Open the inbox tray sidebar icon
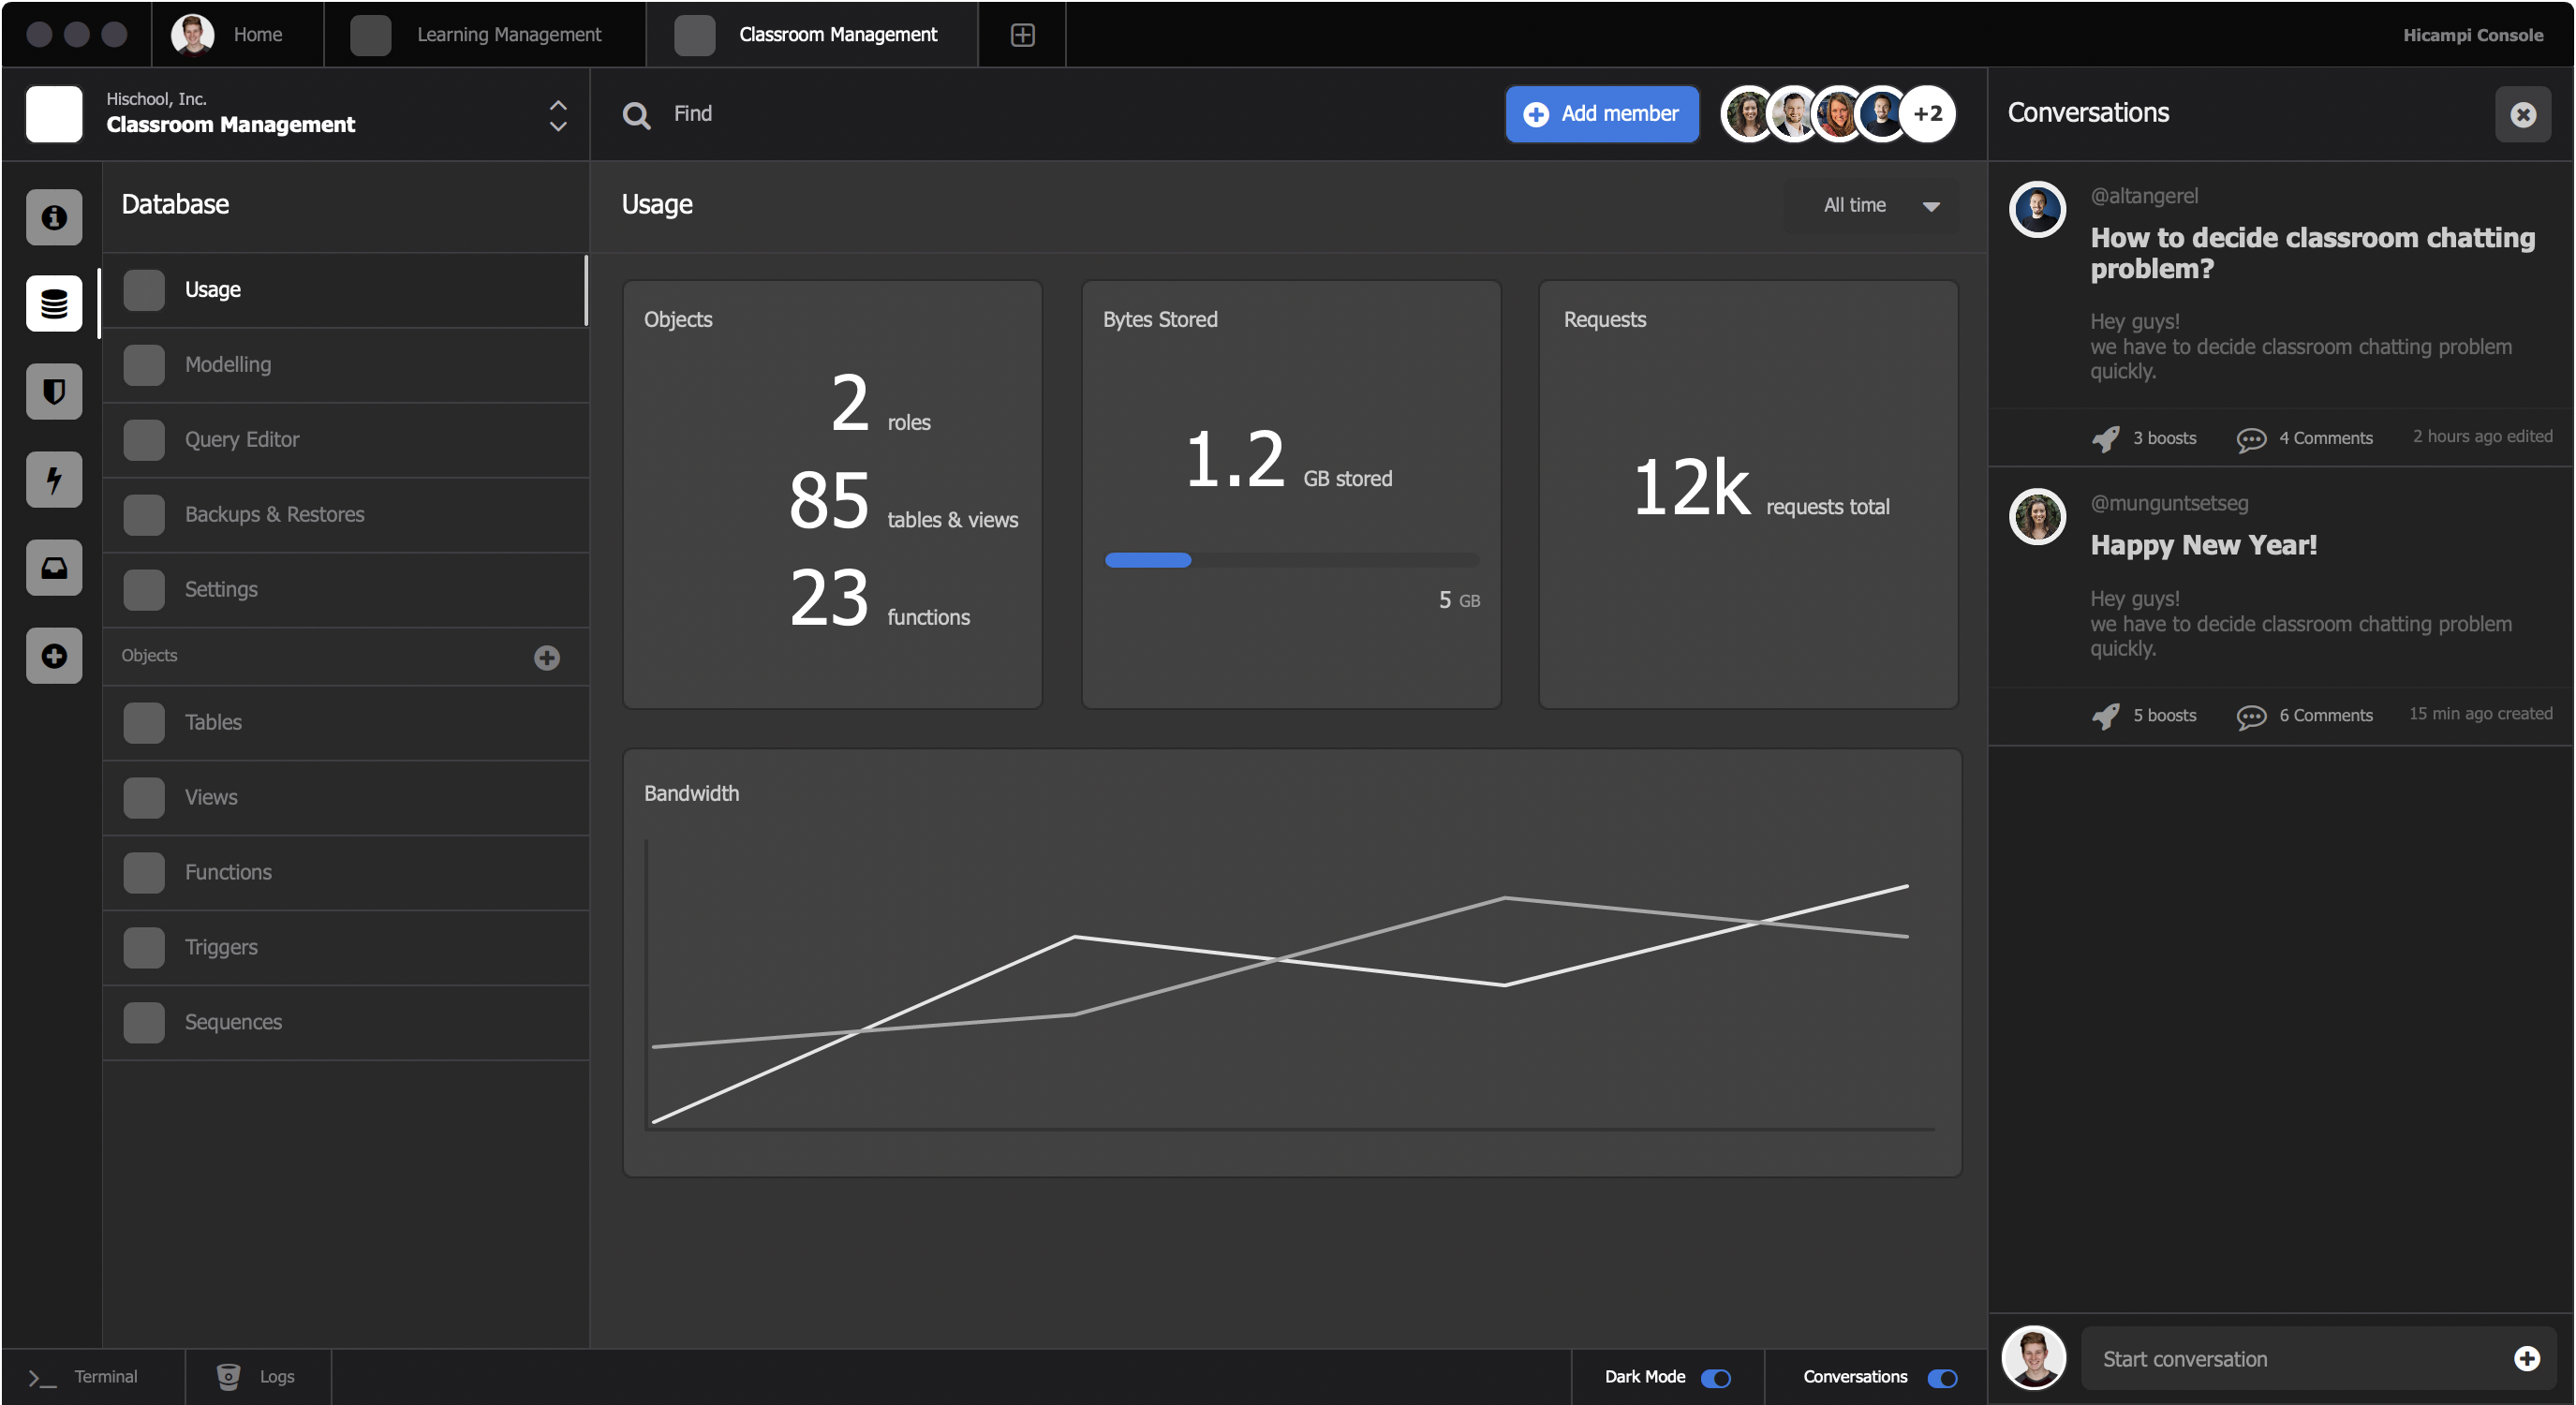 (x=54, y=567)
